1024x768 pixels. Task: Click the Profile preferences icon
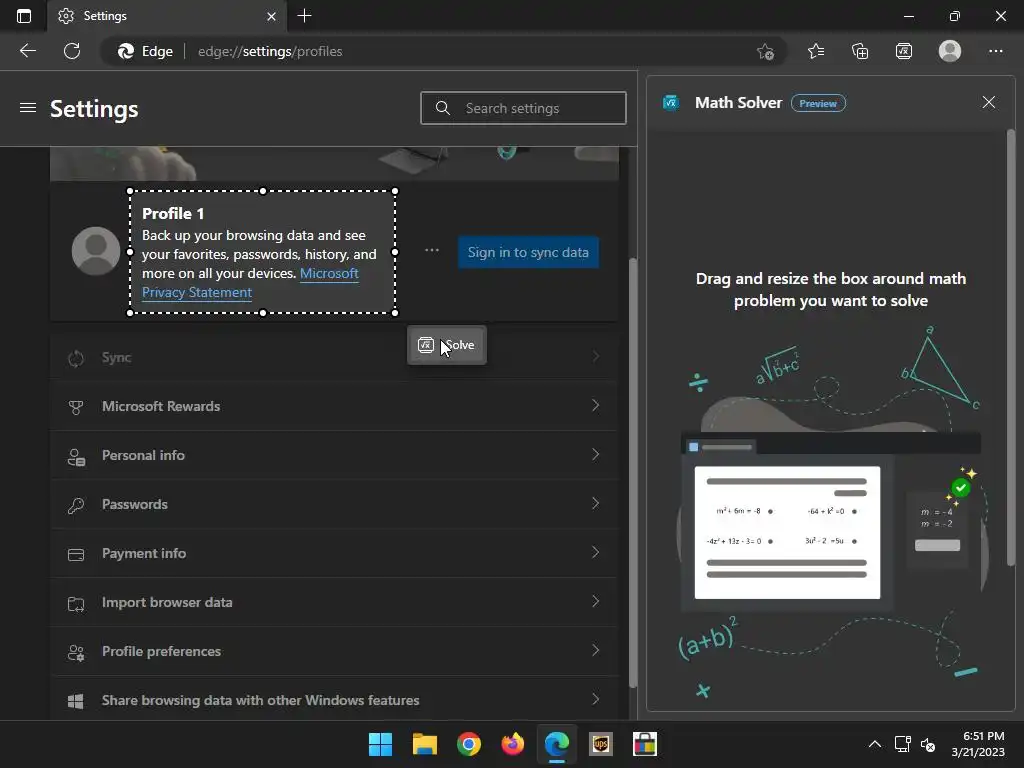click(76, 652)
